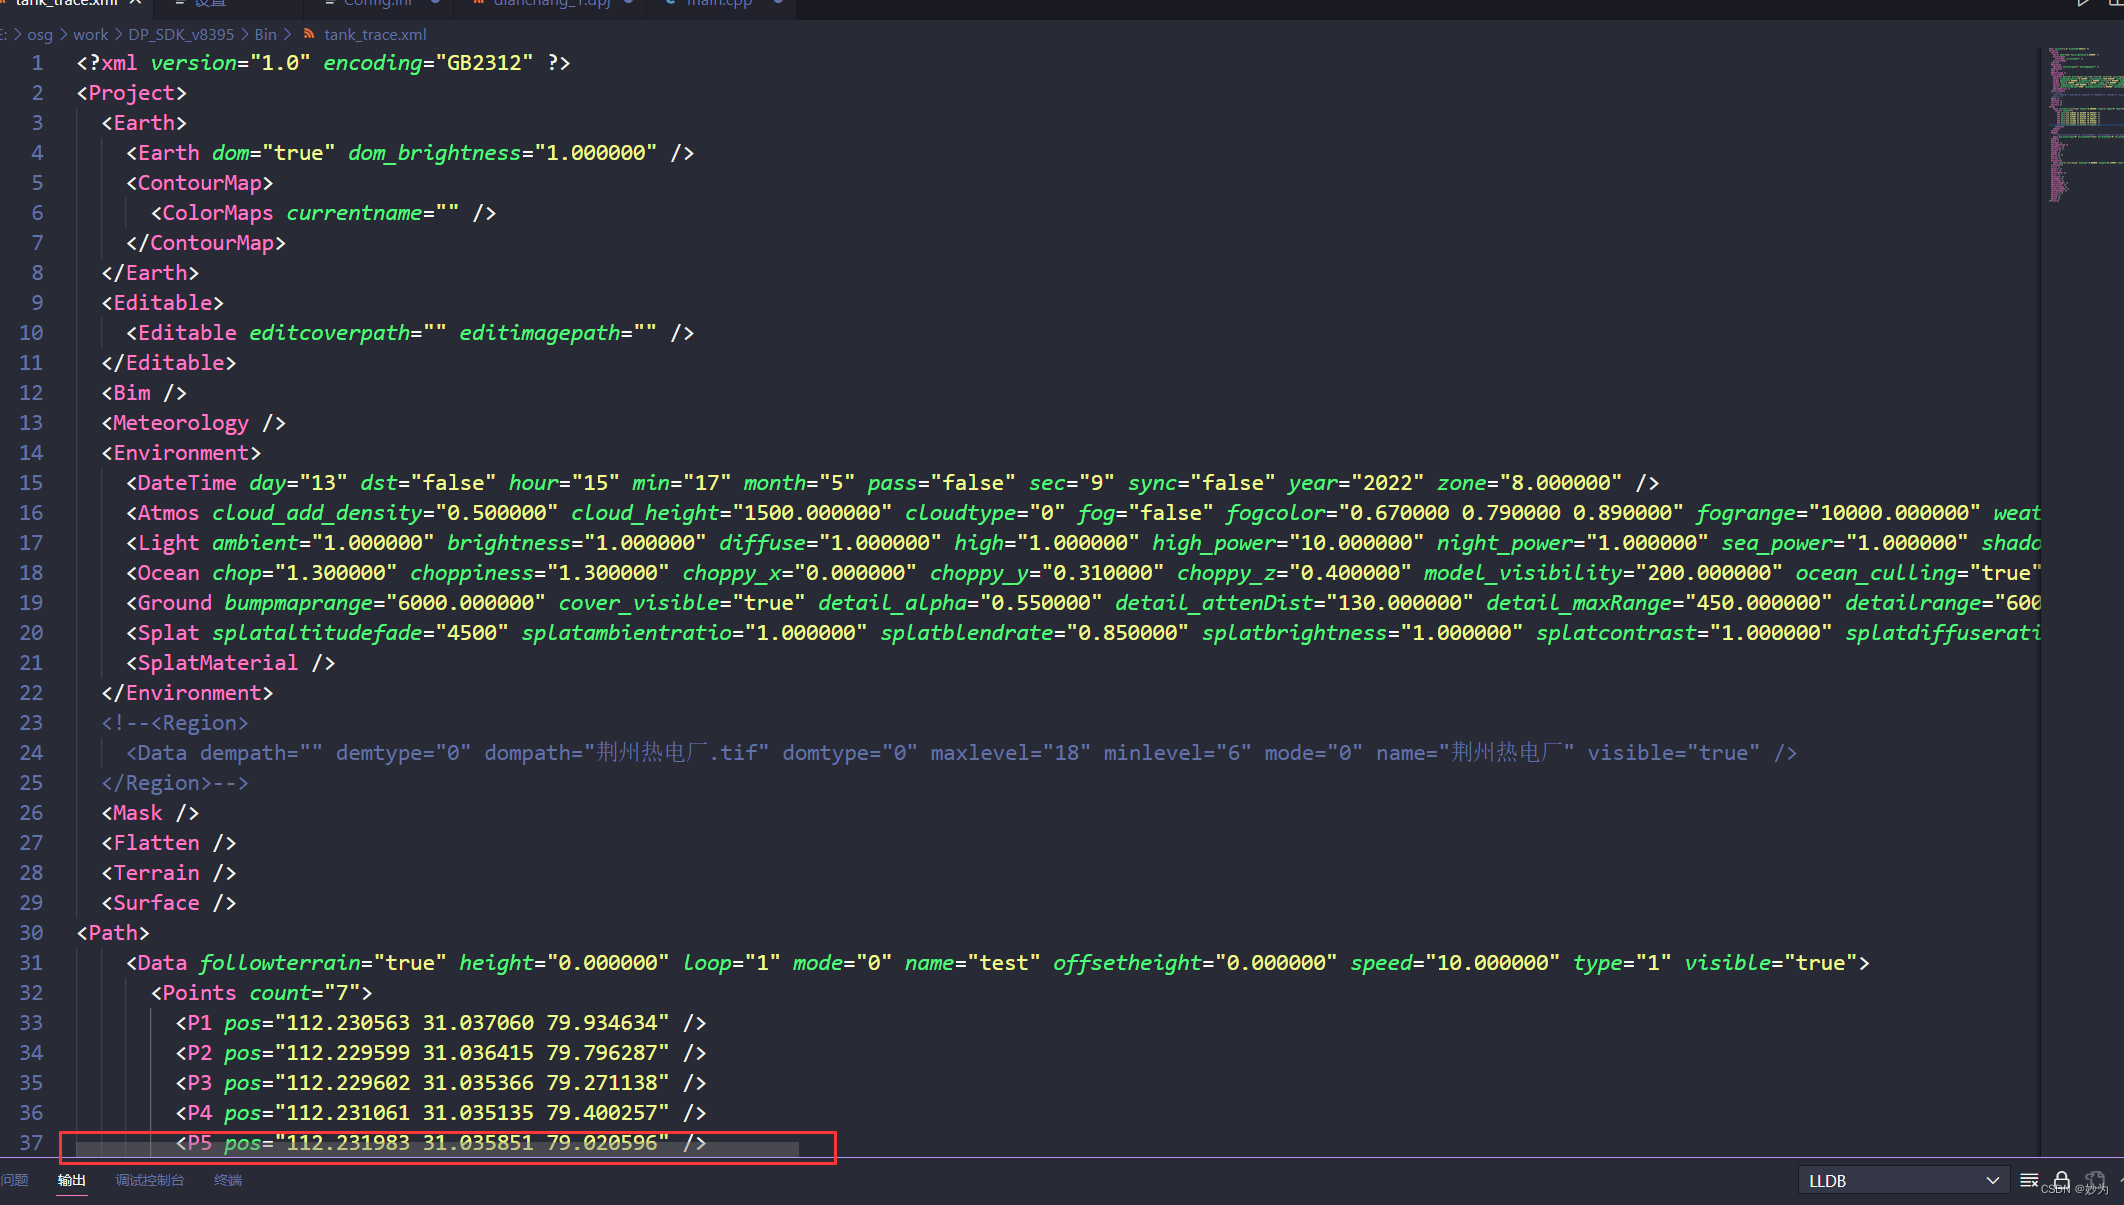The image size is (2124, 1205).
Task: Click the dompath 荆州热电厂.tif value
Action: click(x=677, y=753)
